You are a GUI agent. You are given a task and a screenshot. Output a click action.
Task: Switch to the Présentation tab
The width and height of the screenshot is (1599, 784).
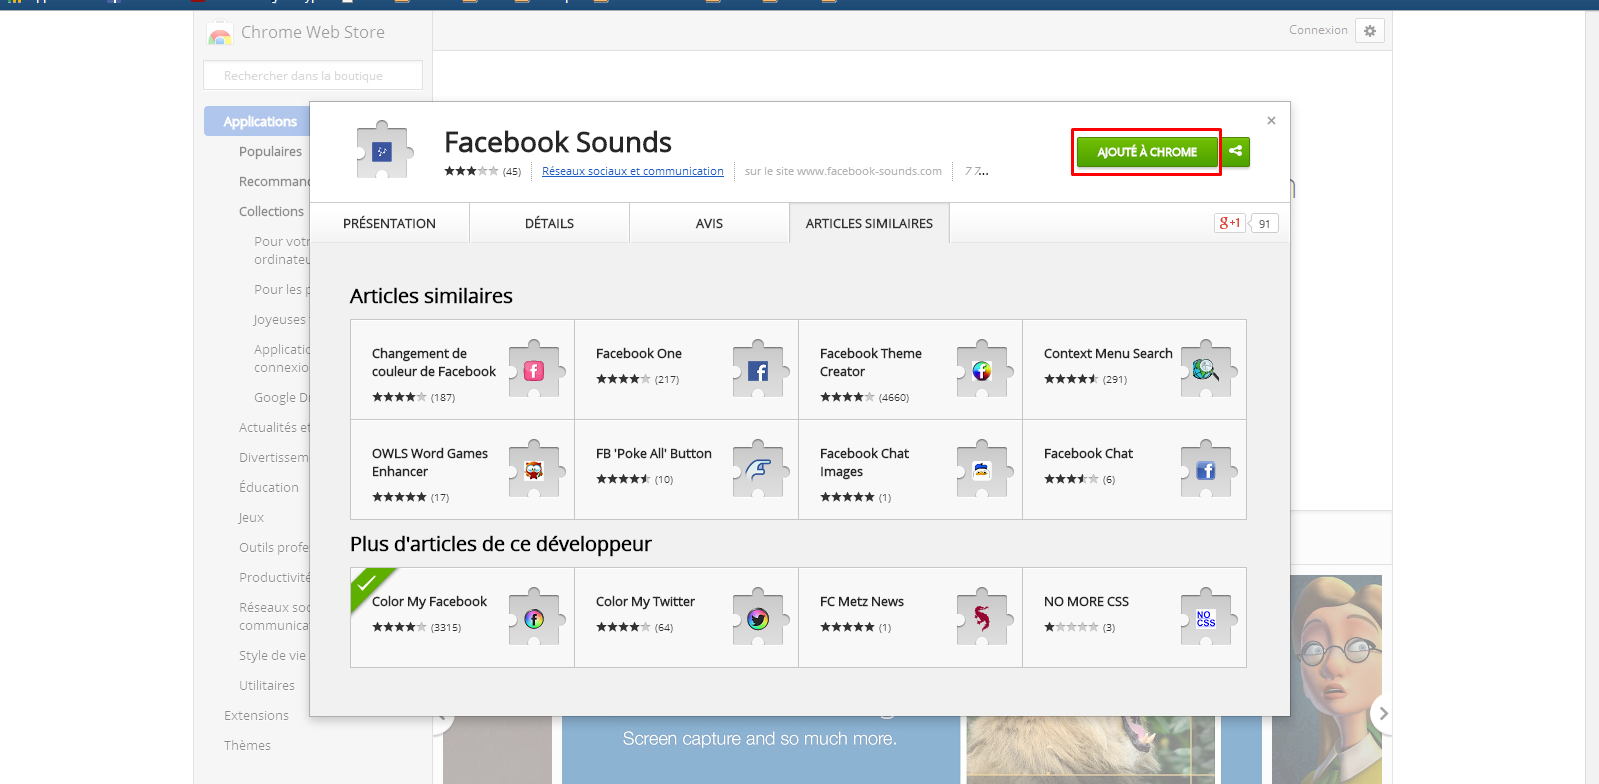(x=389, y=223)
